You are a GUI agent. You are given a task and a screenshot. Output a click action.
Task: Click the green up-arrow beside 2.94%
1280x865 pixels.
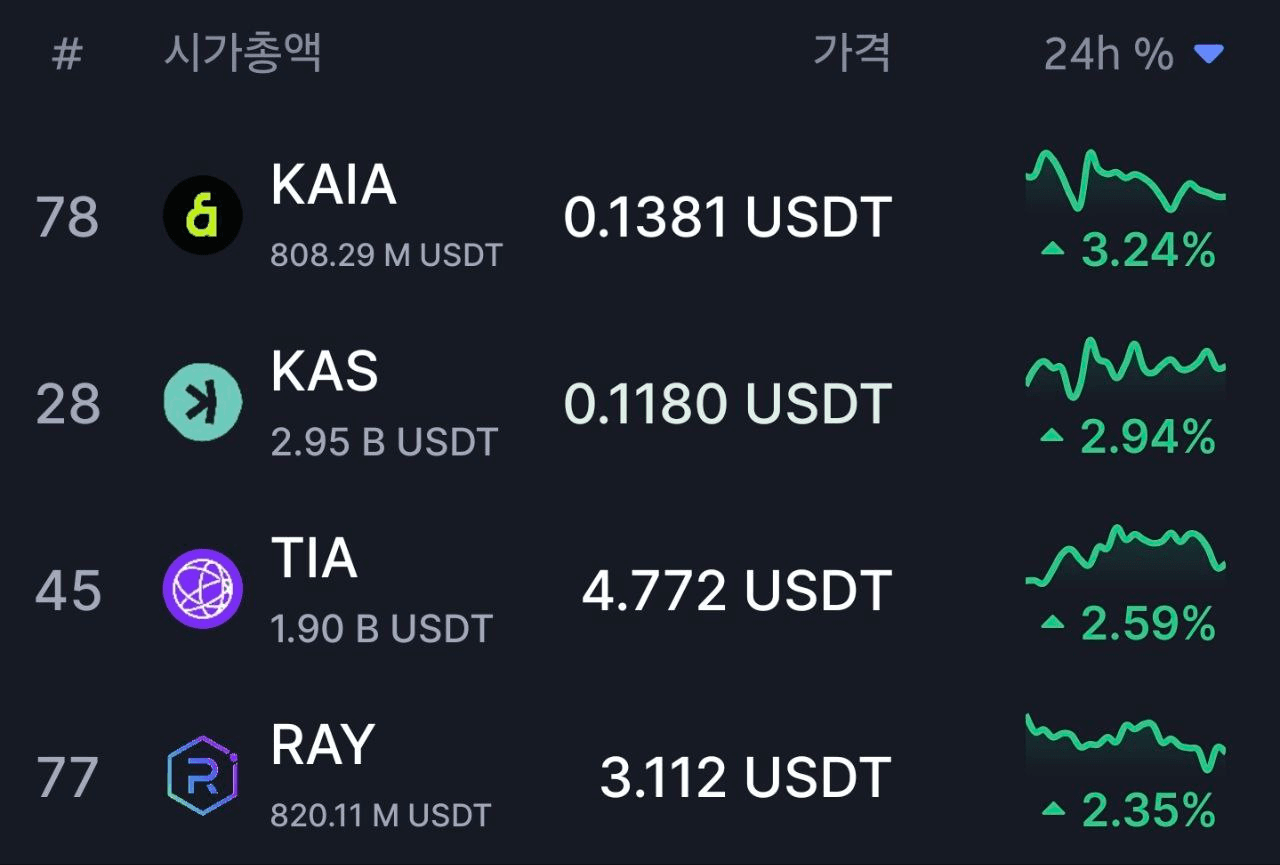(1052, 437)
